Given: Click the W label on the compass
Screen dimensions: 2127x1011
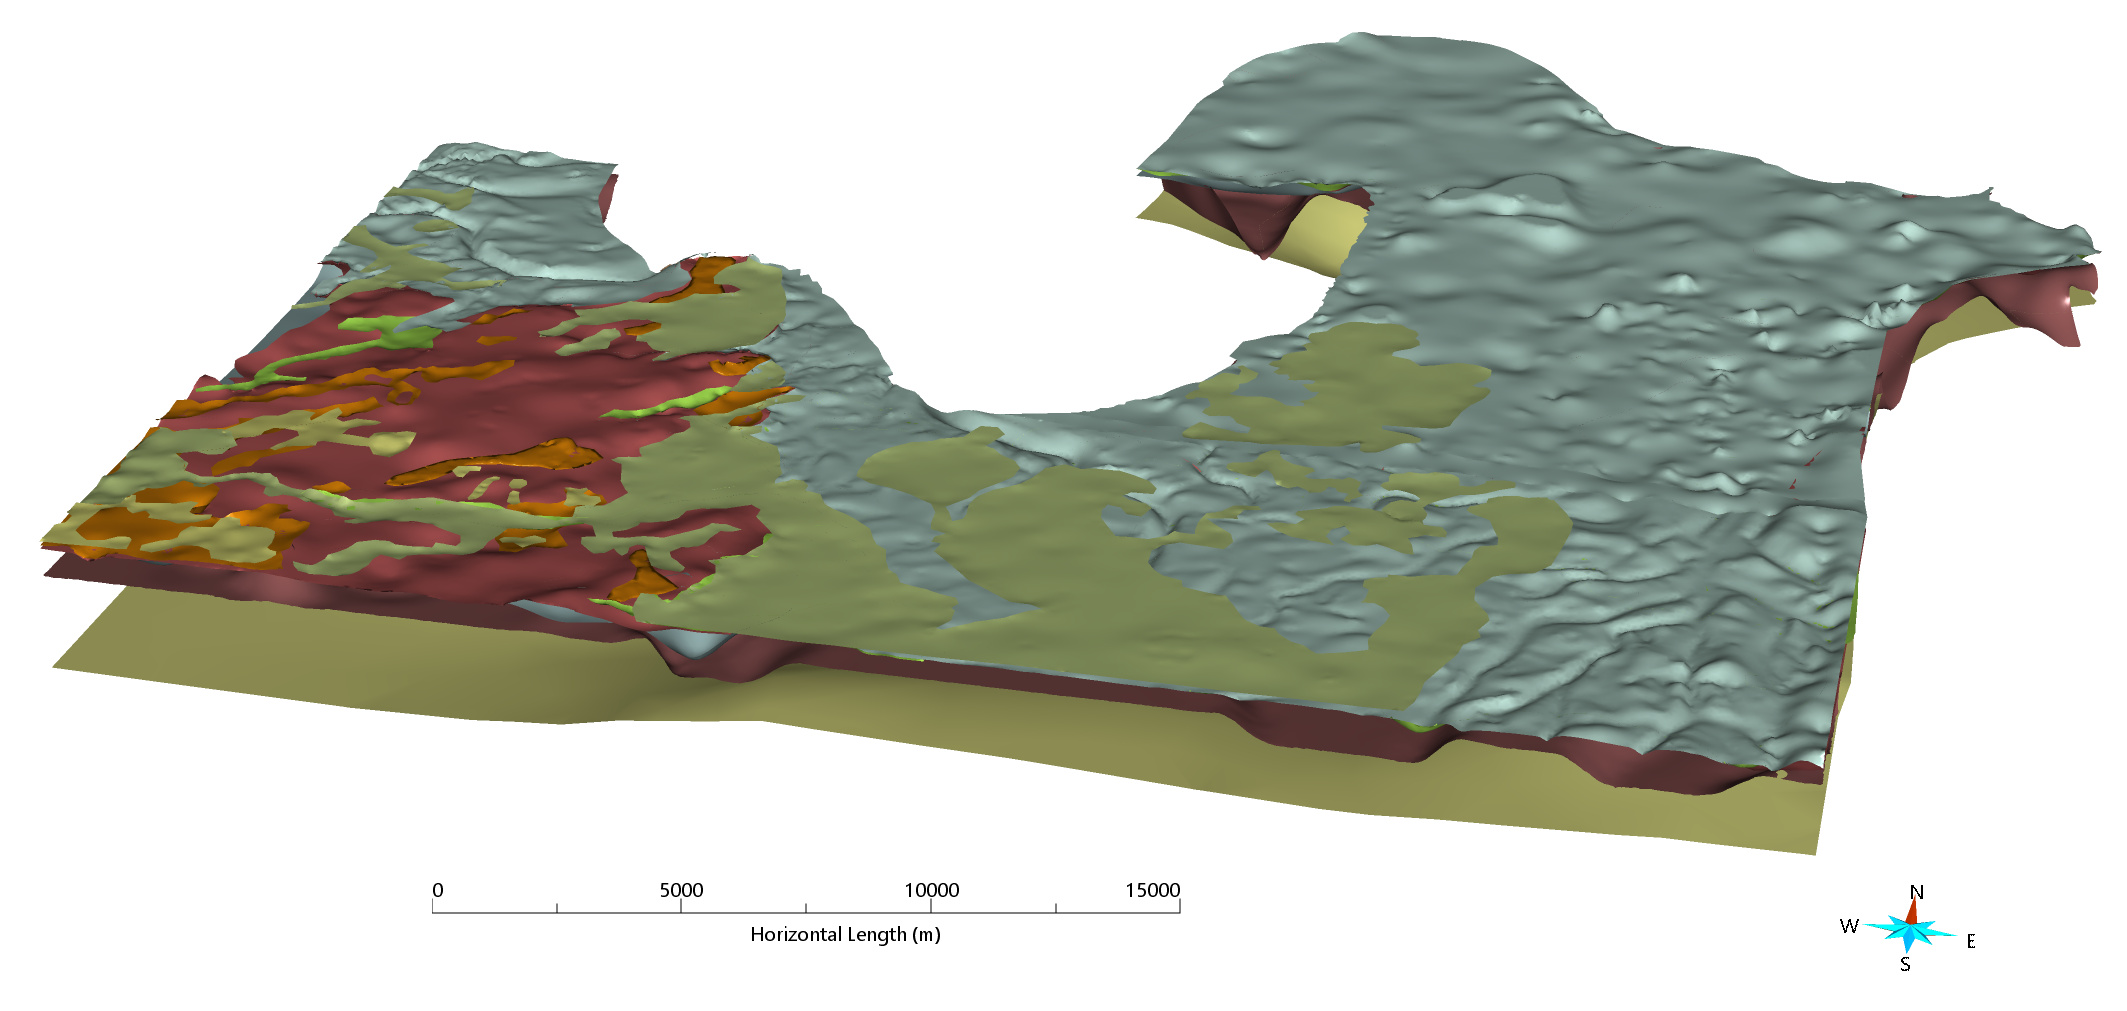Looking at the screenshot, I should click(x=1849, y=926).
